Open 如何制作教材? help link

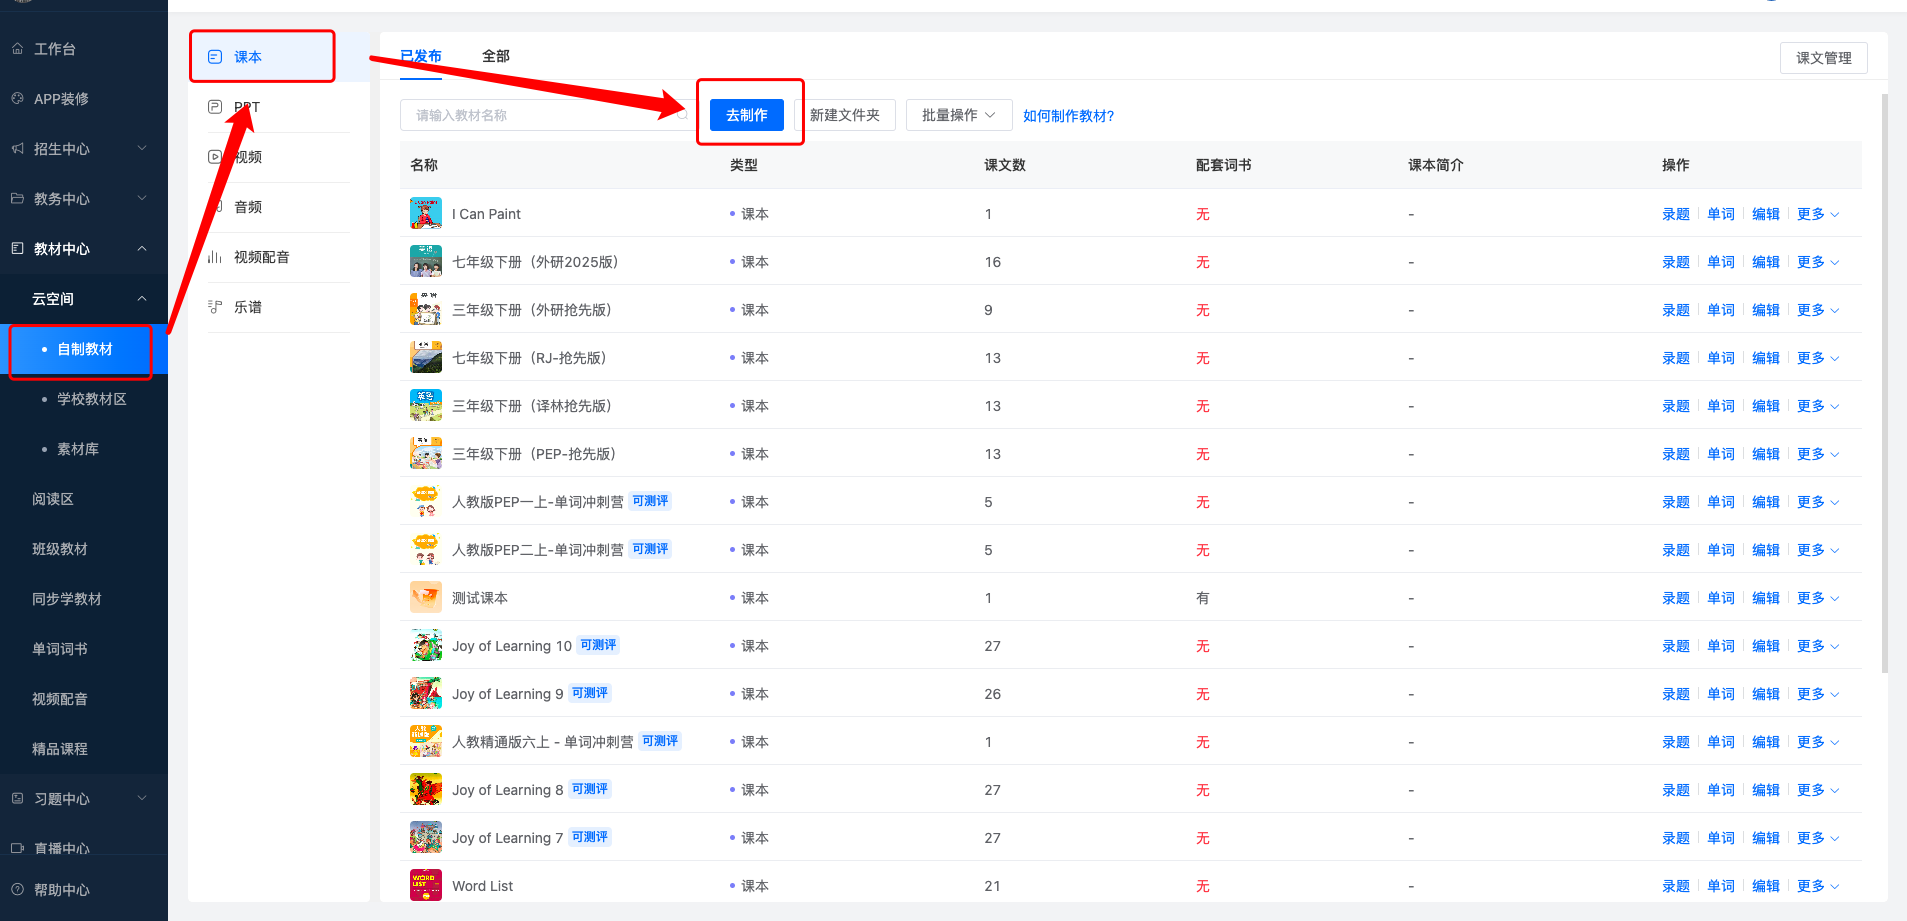(x=1068, y=115)
